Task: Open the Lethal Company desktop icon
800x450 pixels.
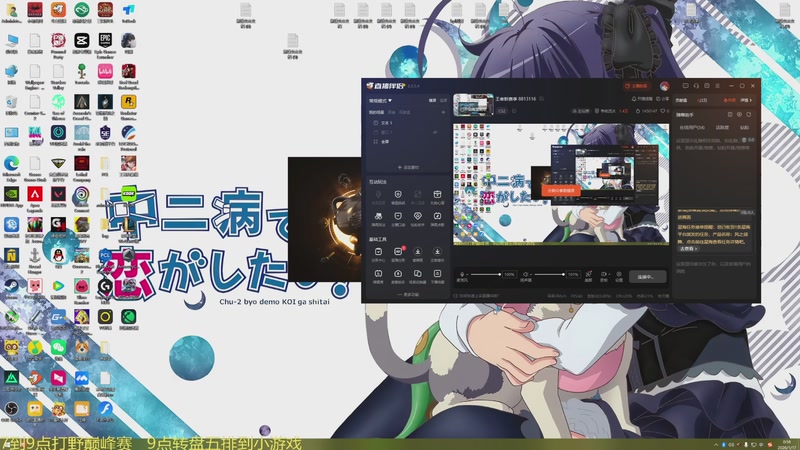Action: click(82, 167)
